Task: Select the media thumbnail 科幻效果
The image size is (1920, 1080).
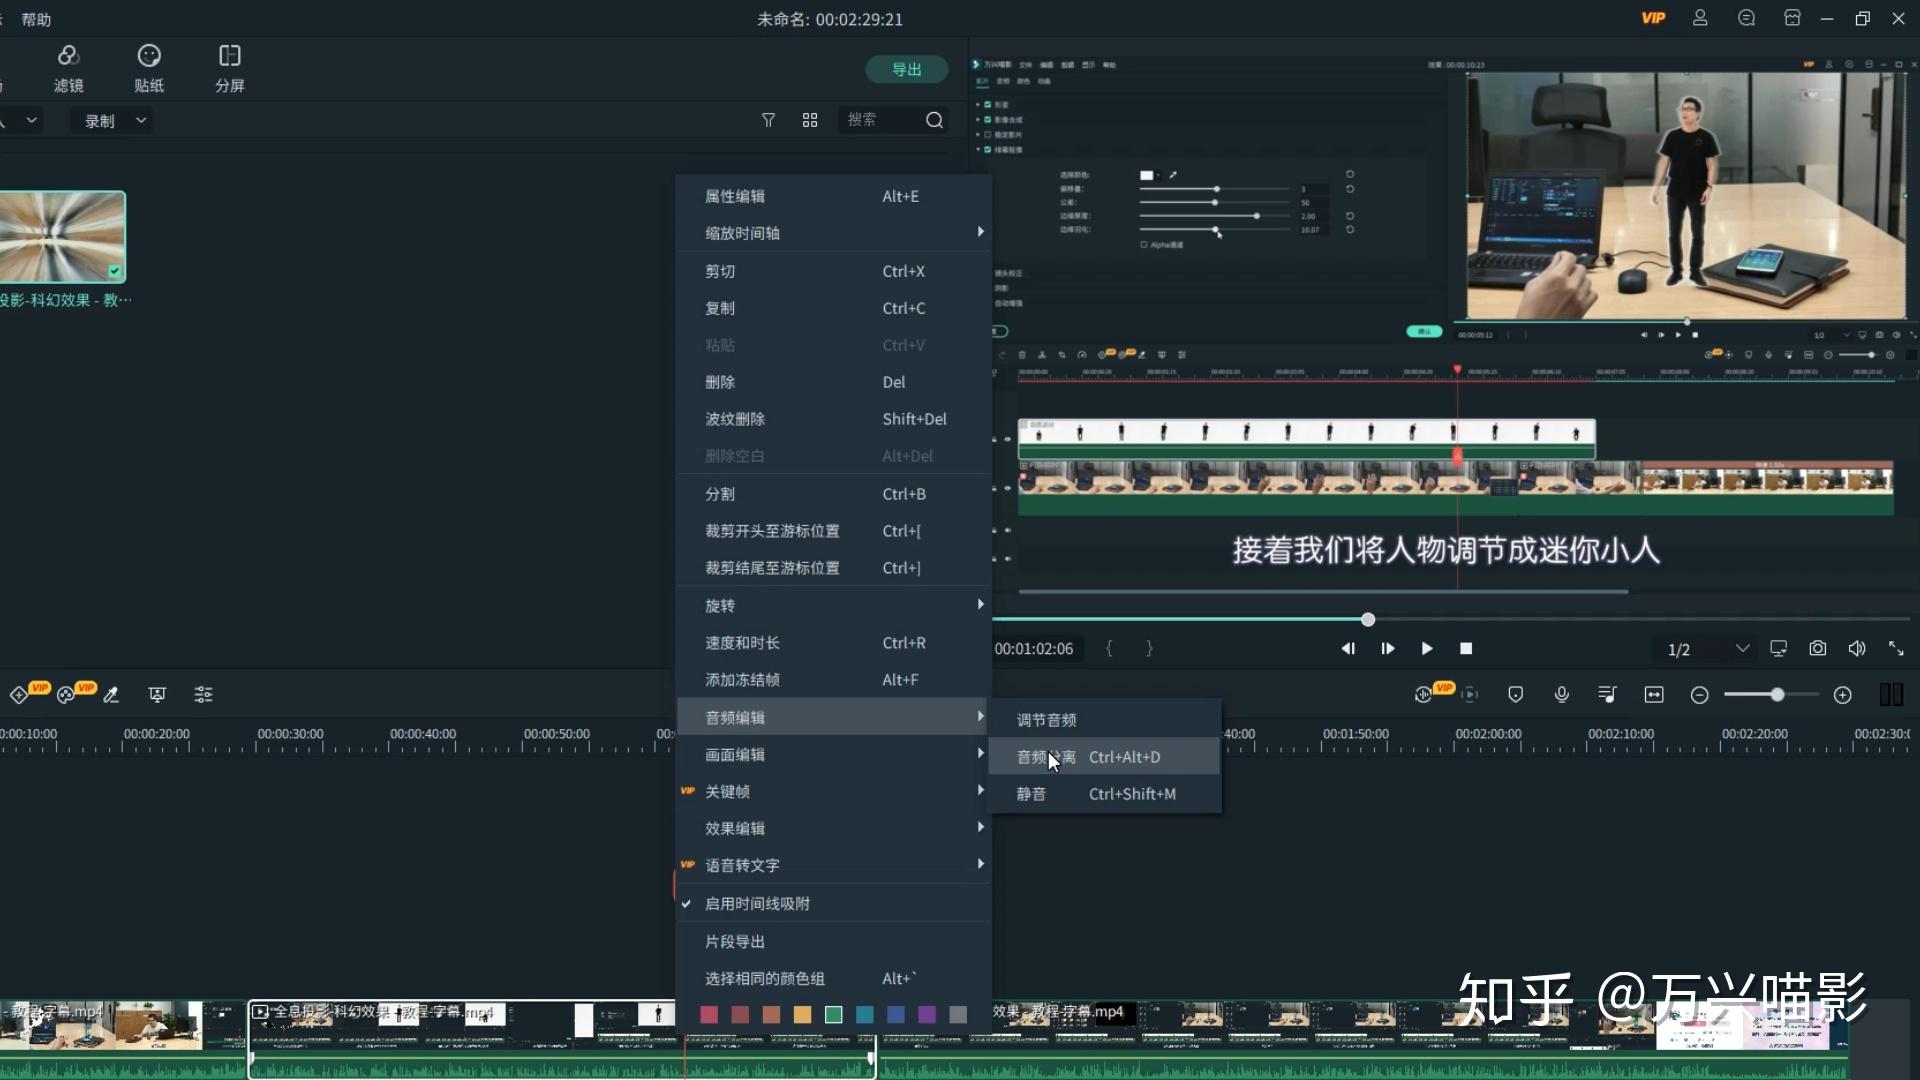Action: (62, 237)
